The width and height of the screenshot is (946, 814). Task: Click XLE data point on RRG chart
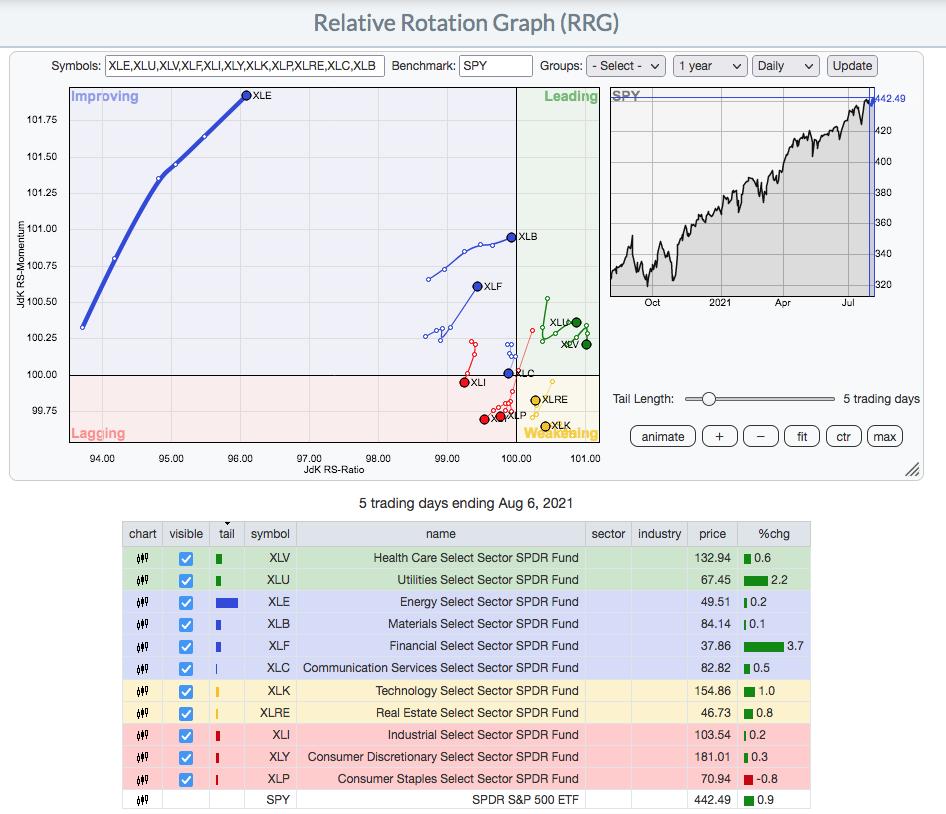tap(246, 95)
